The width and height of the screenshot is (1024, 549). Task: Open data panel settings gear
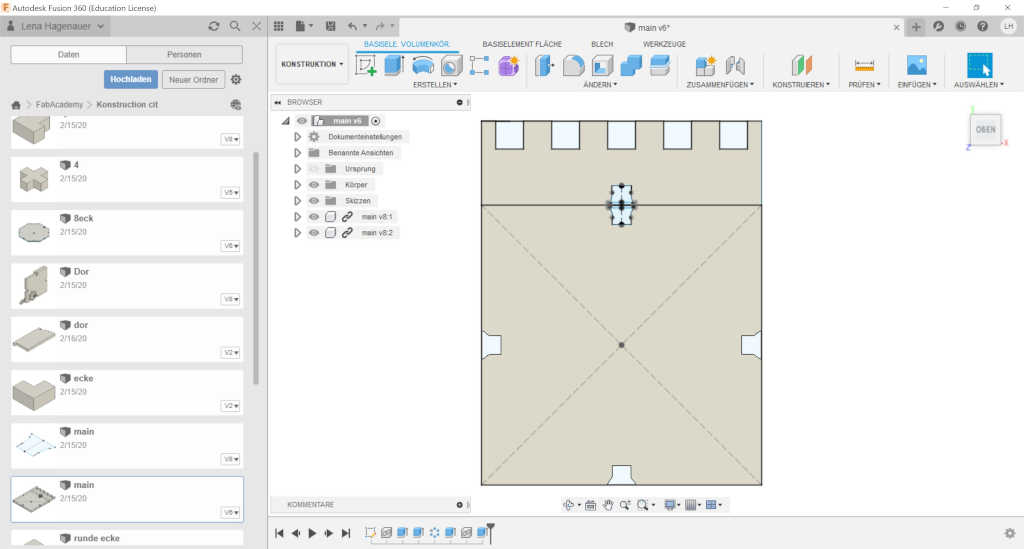tap(236, 80)
